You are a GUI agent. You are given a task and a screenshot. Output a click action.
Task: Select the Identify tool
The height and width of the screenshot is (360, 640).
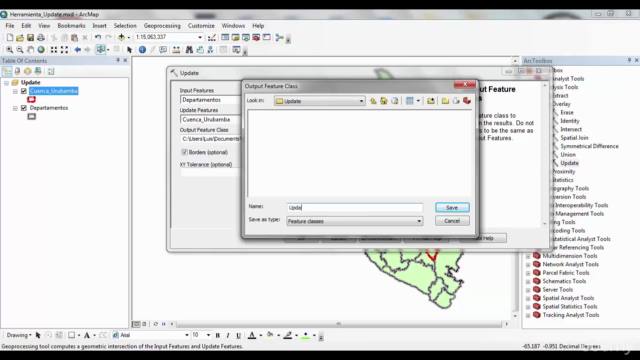142,50
